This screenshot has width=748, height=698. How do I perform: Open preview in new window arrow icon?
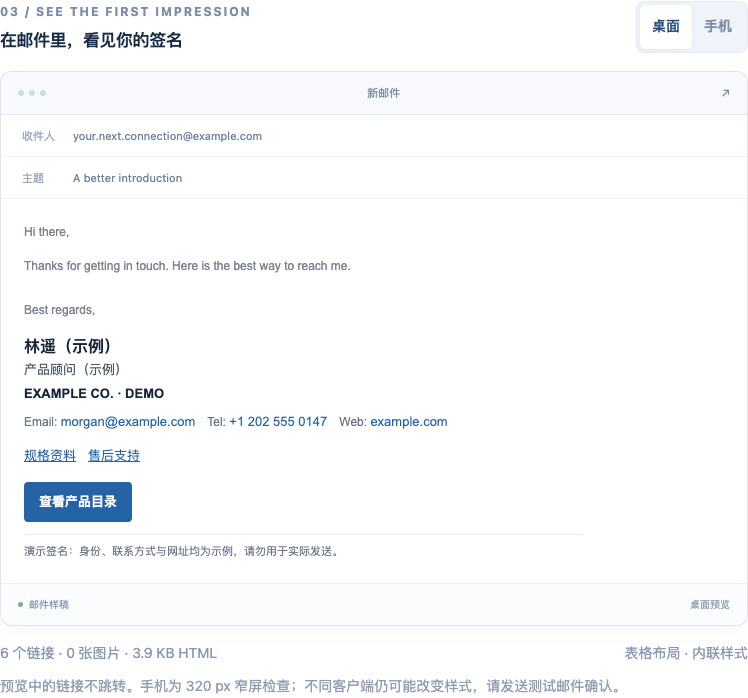coord(725,93)
